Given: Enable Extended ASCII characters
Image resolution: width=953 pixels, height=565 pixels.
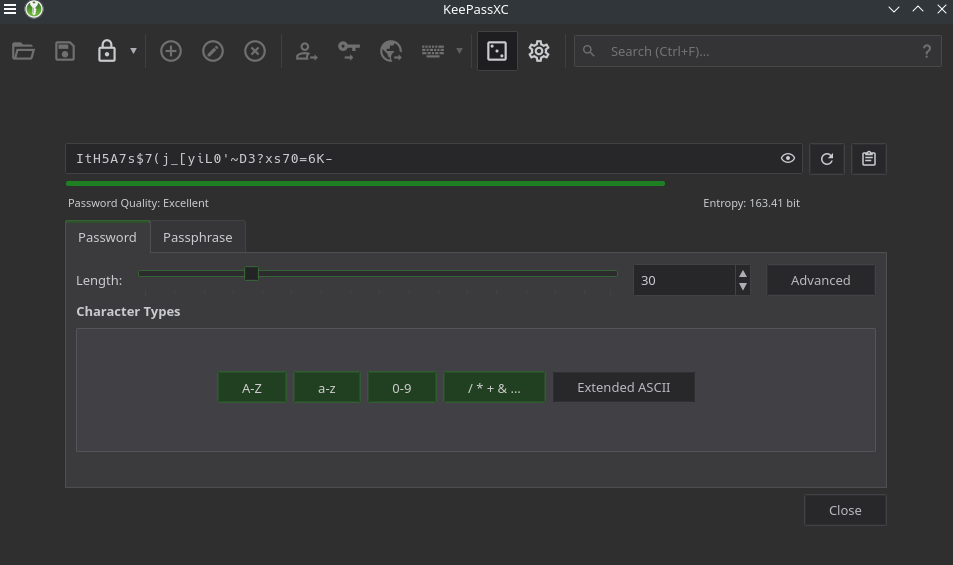Looking at the screenshot, I should pos(624,388).
